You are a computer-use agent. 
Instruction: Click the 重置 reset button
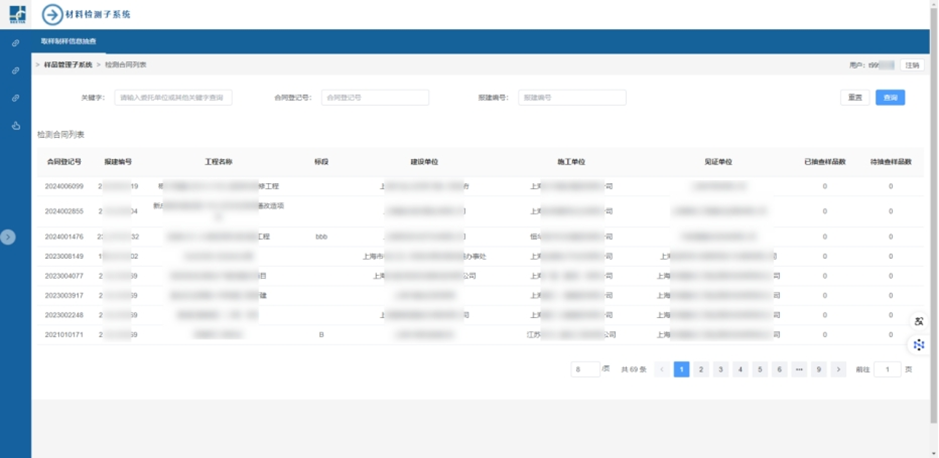(x=855, y=97)
